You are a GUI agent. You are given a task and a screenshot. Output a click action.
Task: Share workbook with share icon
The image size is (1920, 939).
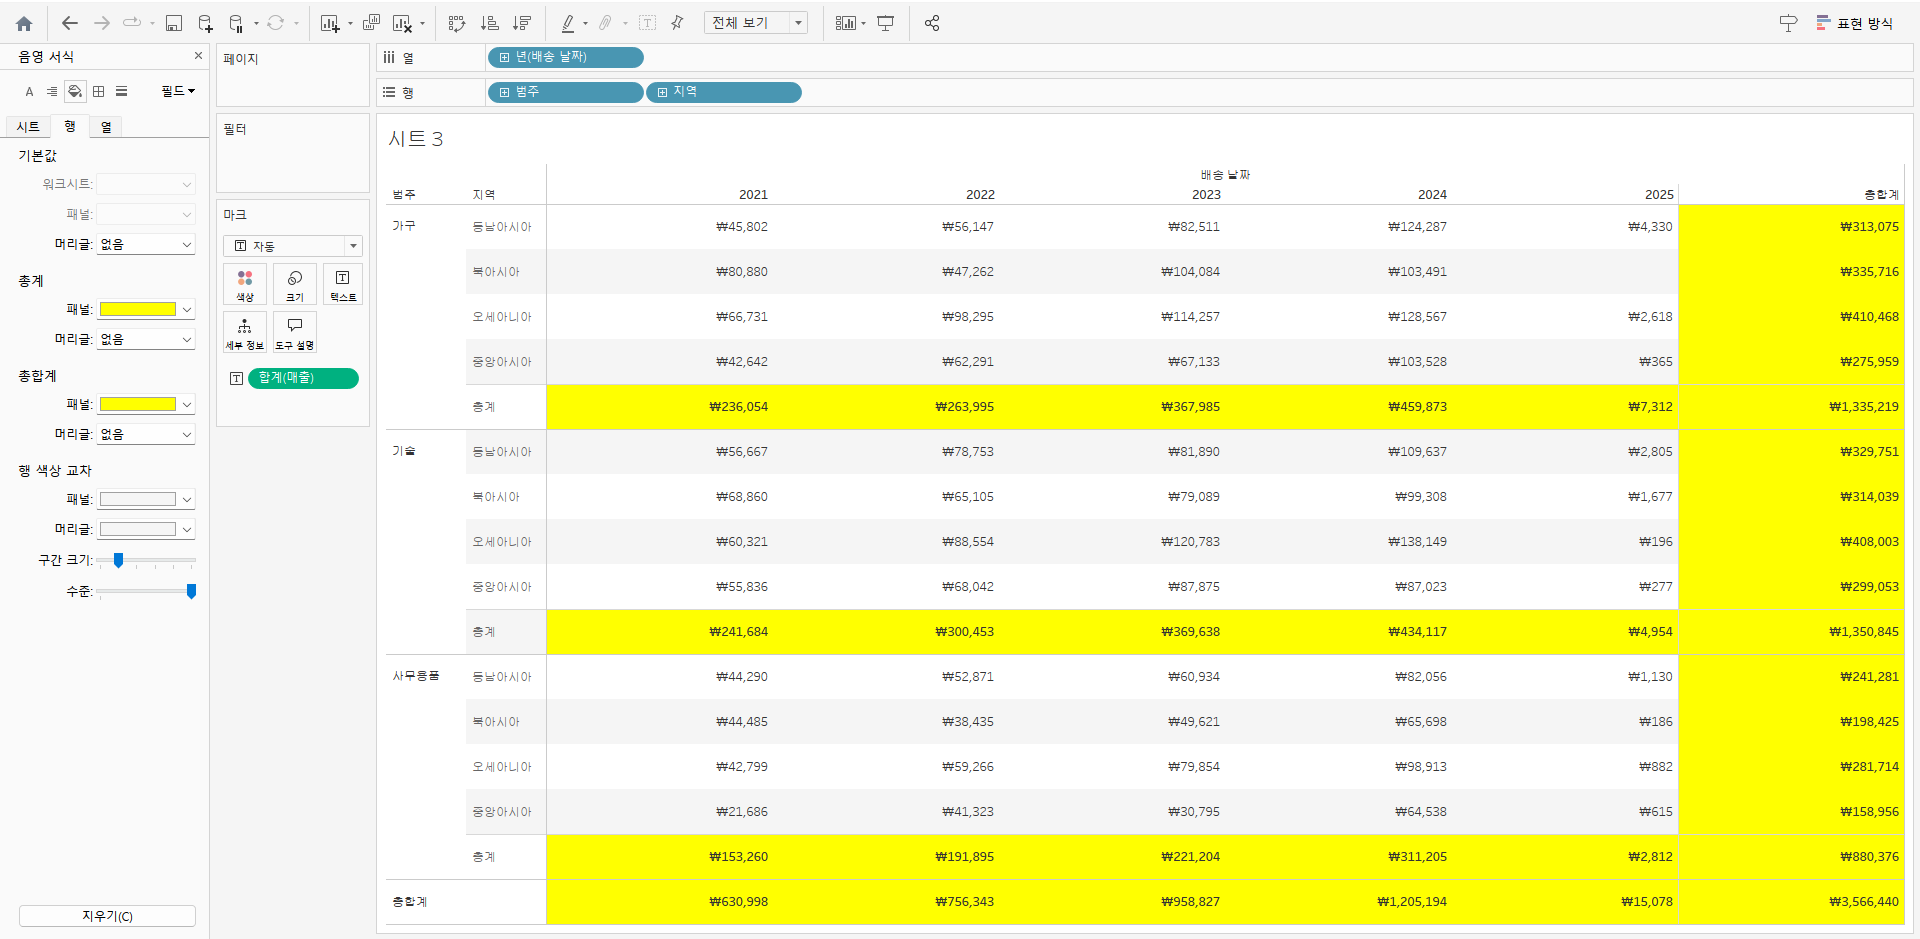[x=932, y=23]
